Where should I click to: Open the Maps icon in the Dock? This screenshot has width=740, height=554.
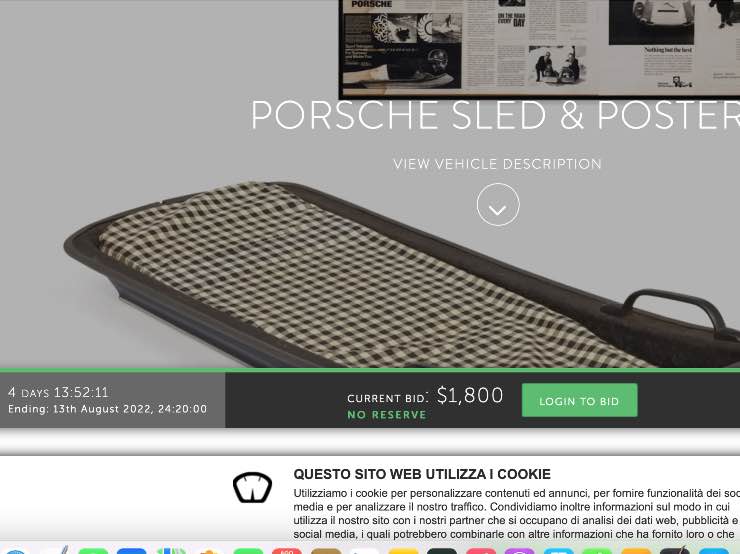pos(171,550)
